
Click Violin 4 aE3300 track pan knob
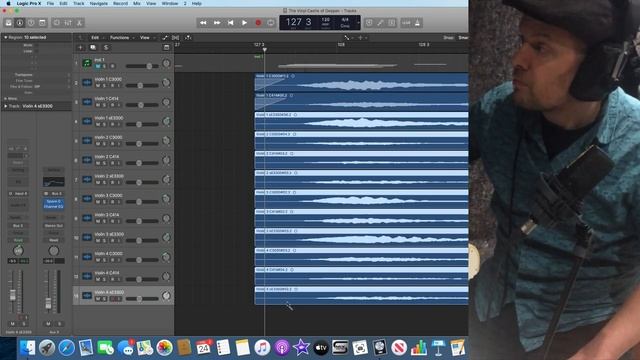click(x=166, y=296)
